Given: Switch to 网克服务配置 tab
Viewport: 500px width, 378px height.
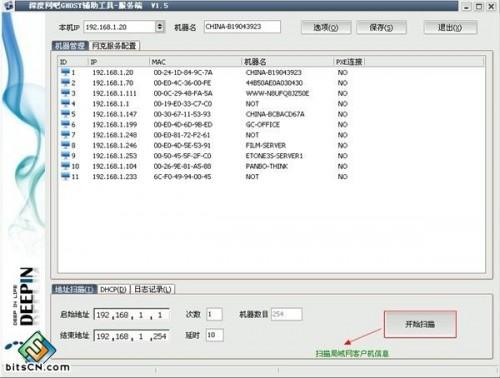Looking at the screenshot, I should point(114,46).
